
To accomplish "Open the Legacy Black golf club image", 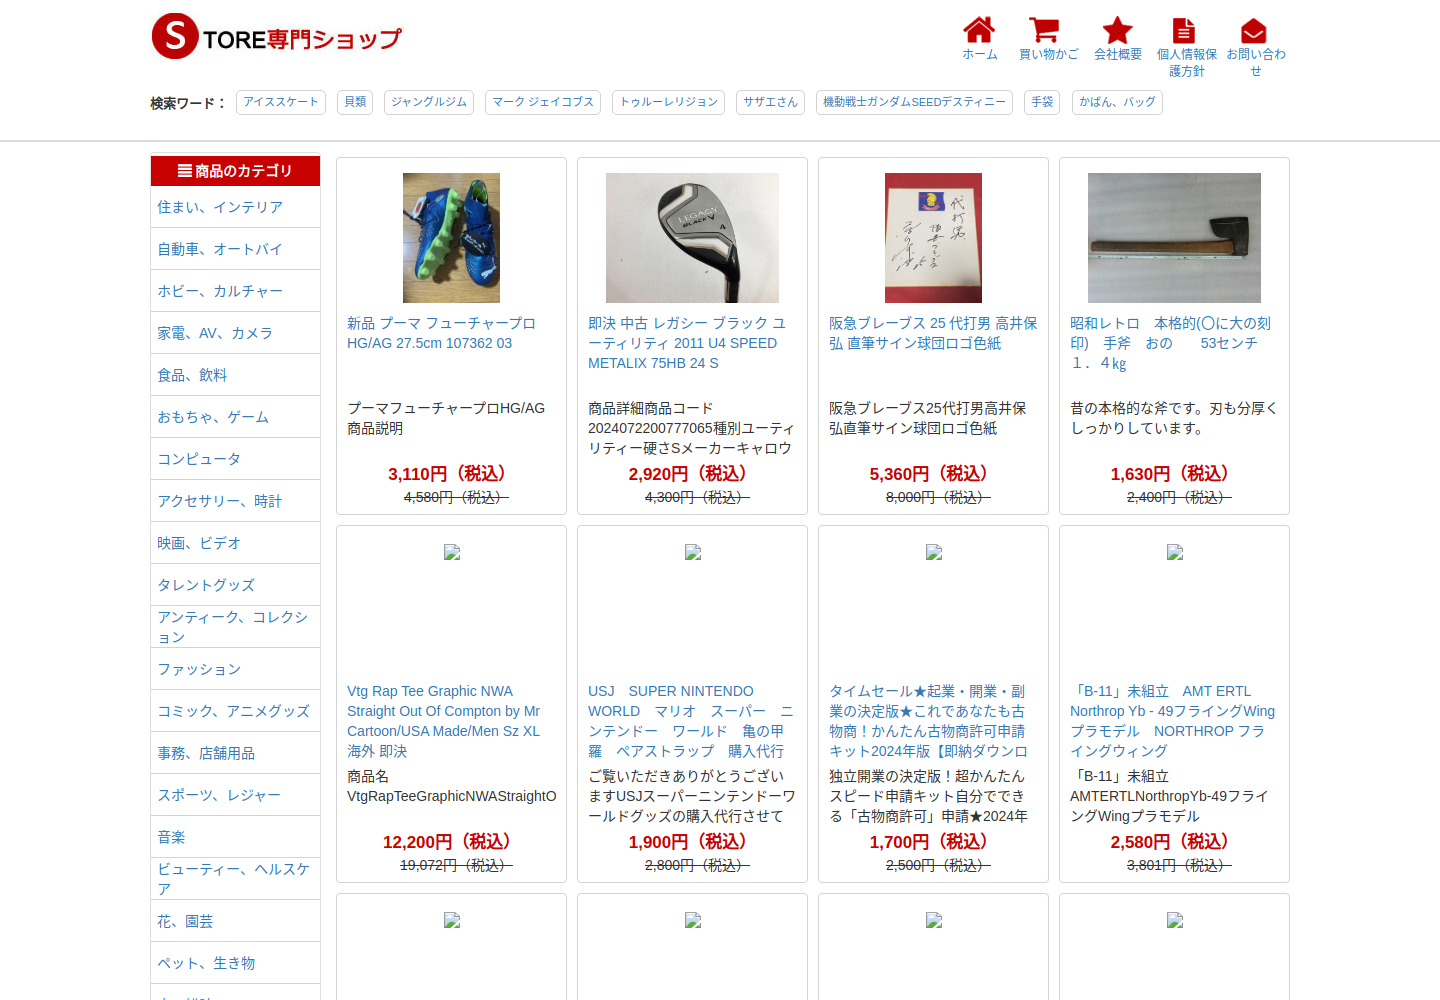I will point(692,238).
